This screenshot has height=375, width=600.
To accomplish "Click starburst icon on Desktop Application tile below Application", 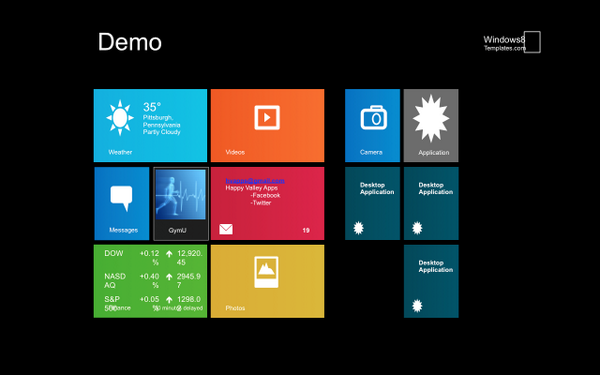I will [x=417, y=228].
